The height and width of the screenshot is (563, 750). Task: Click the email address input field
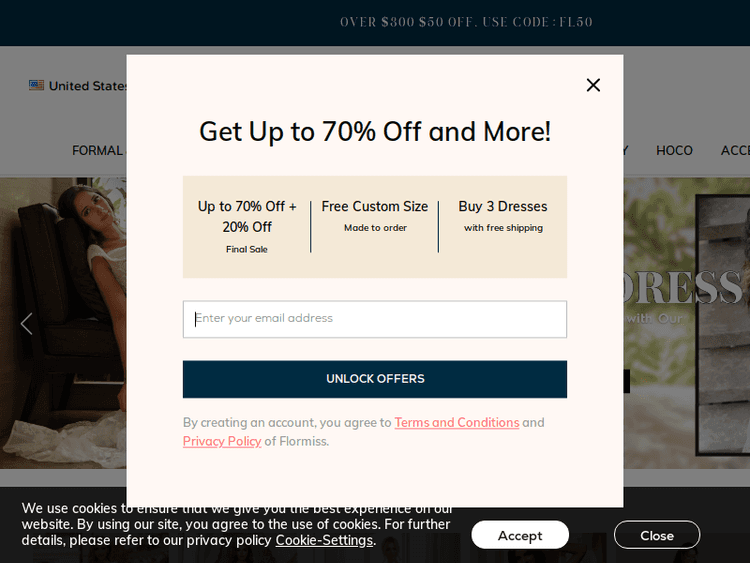pyautogui.click(x=375, y=319)
